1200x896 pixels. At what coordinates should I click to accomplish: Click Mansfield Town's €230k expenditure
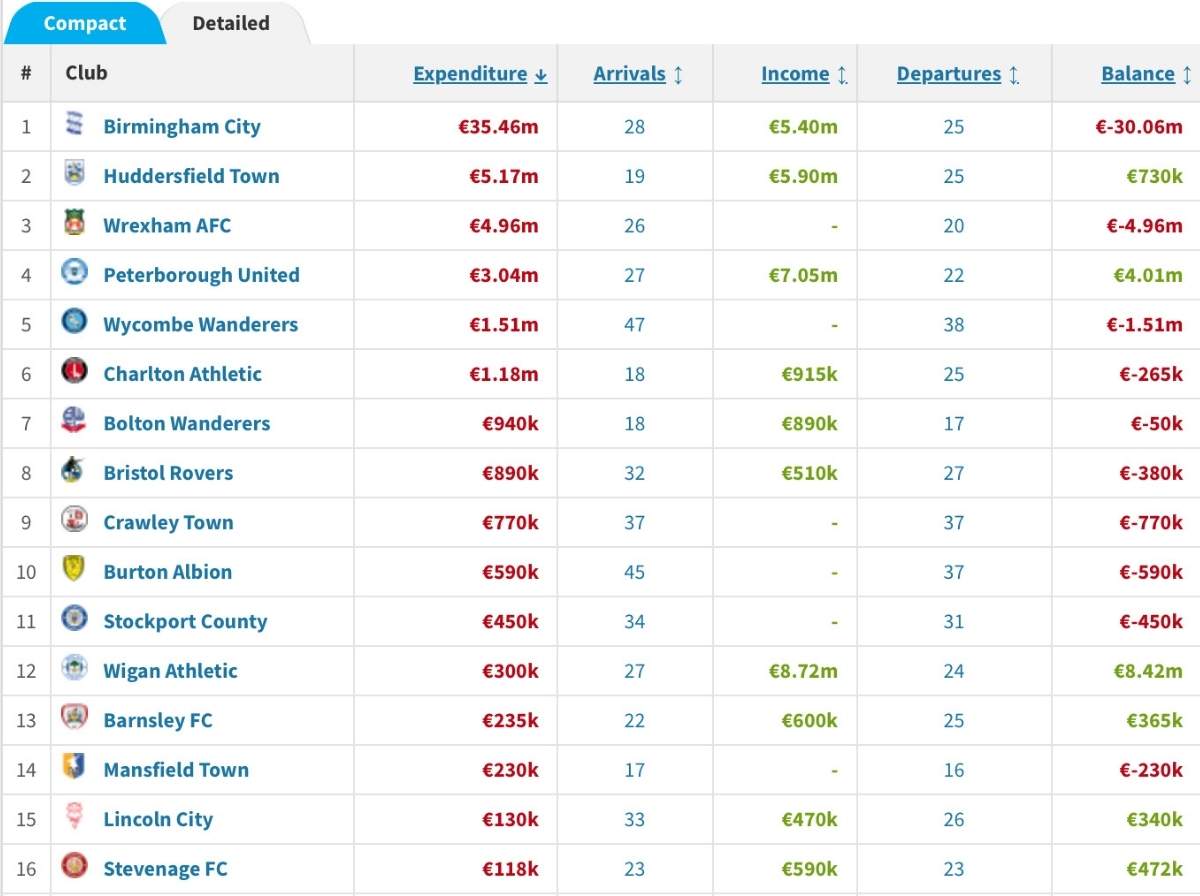point(510,770)
